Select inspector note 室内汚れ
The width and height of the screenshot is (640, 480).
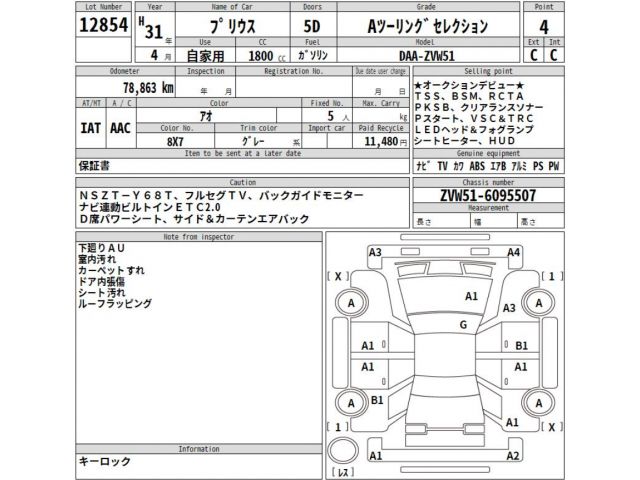click(97, 259)
